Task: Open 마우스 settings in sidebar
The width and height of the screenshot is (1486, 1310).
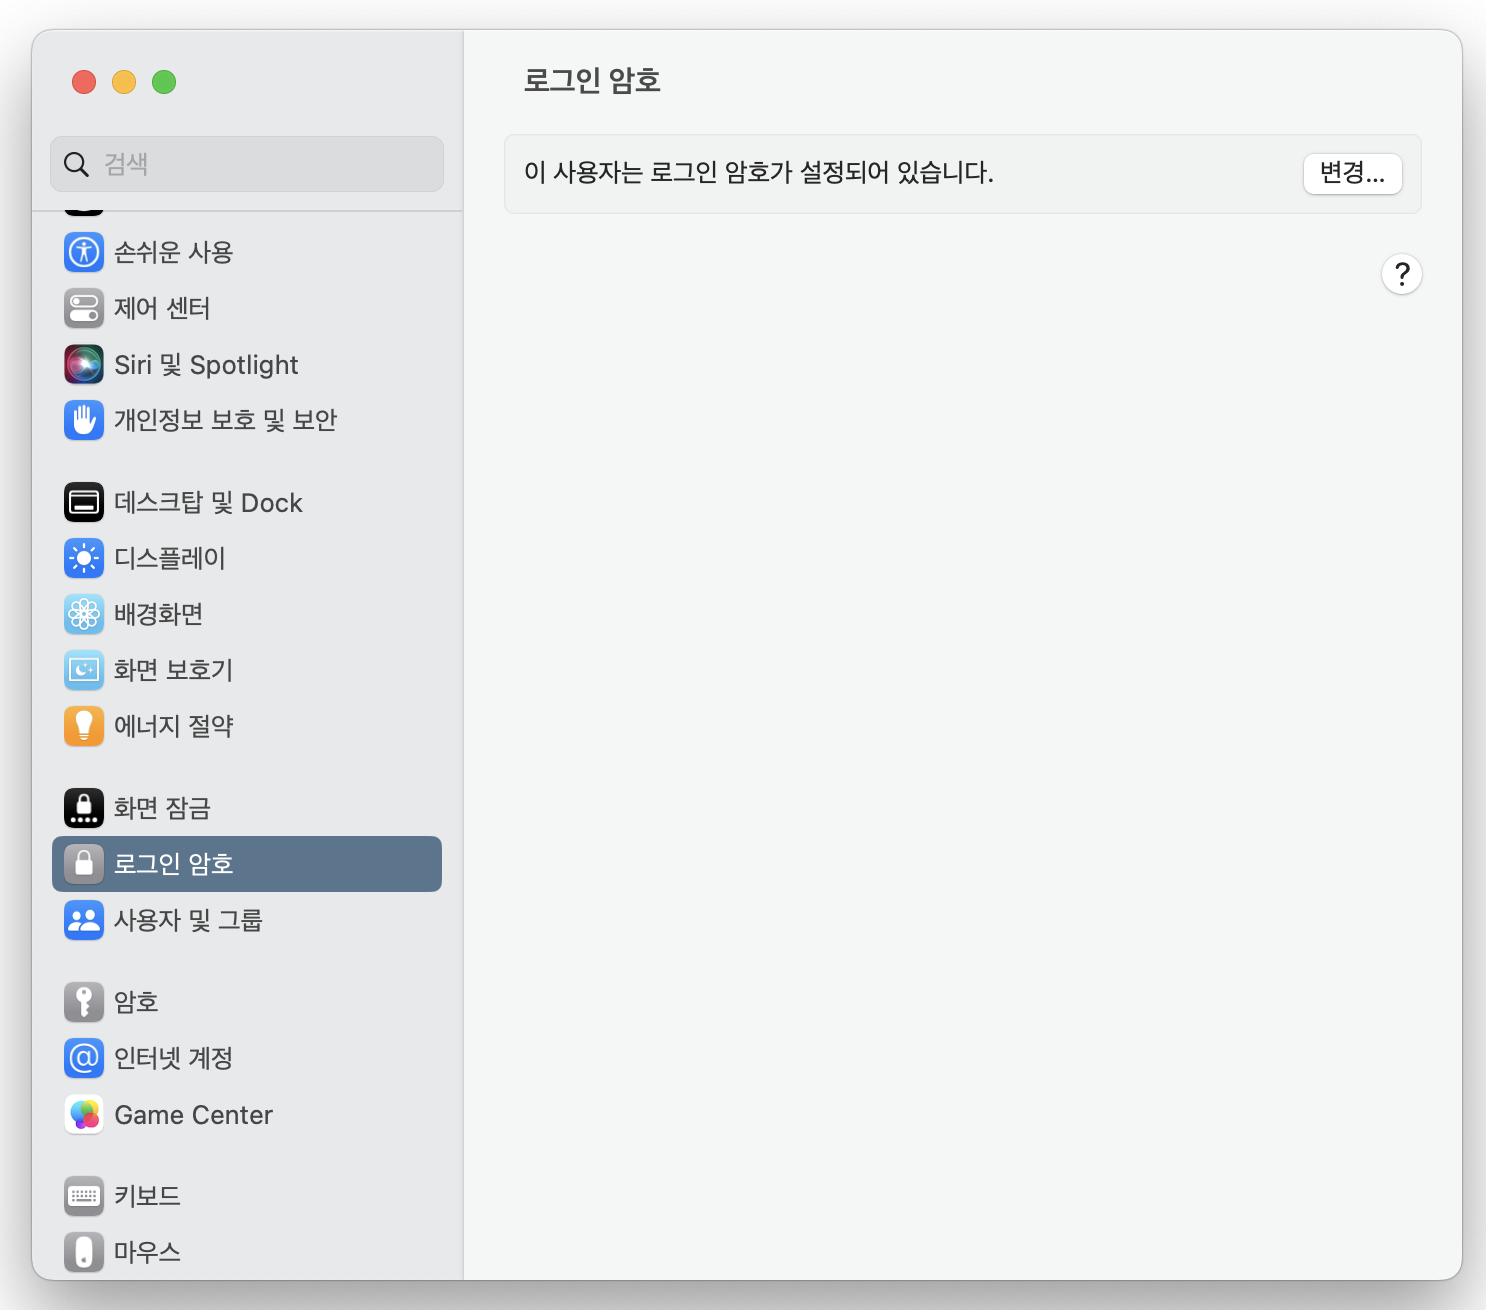Action: (x=147, y=1252)
